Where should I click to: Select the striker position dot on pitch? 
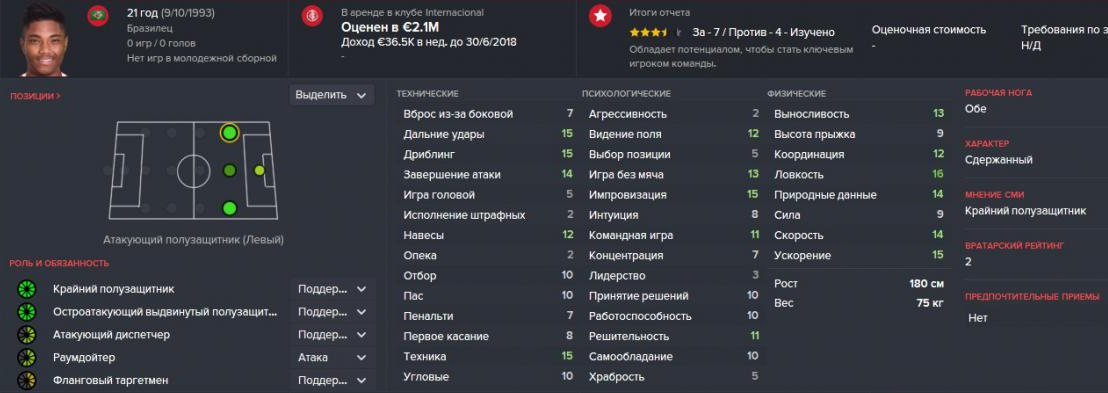[259, 170]
